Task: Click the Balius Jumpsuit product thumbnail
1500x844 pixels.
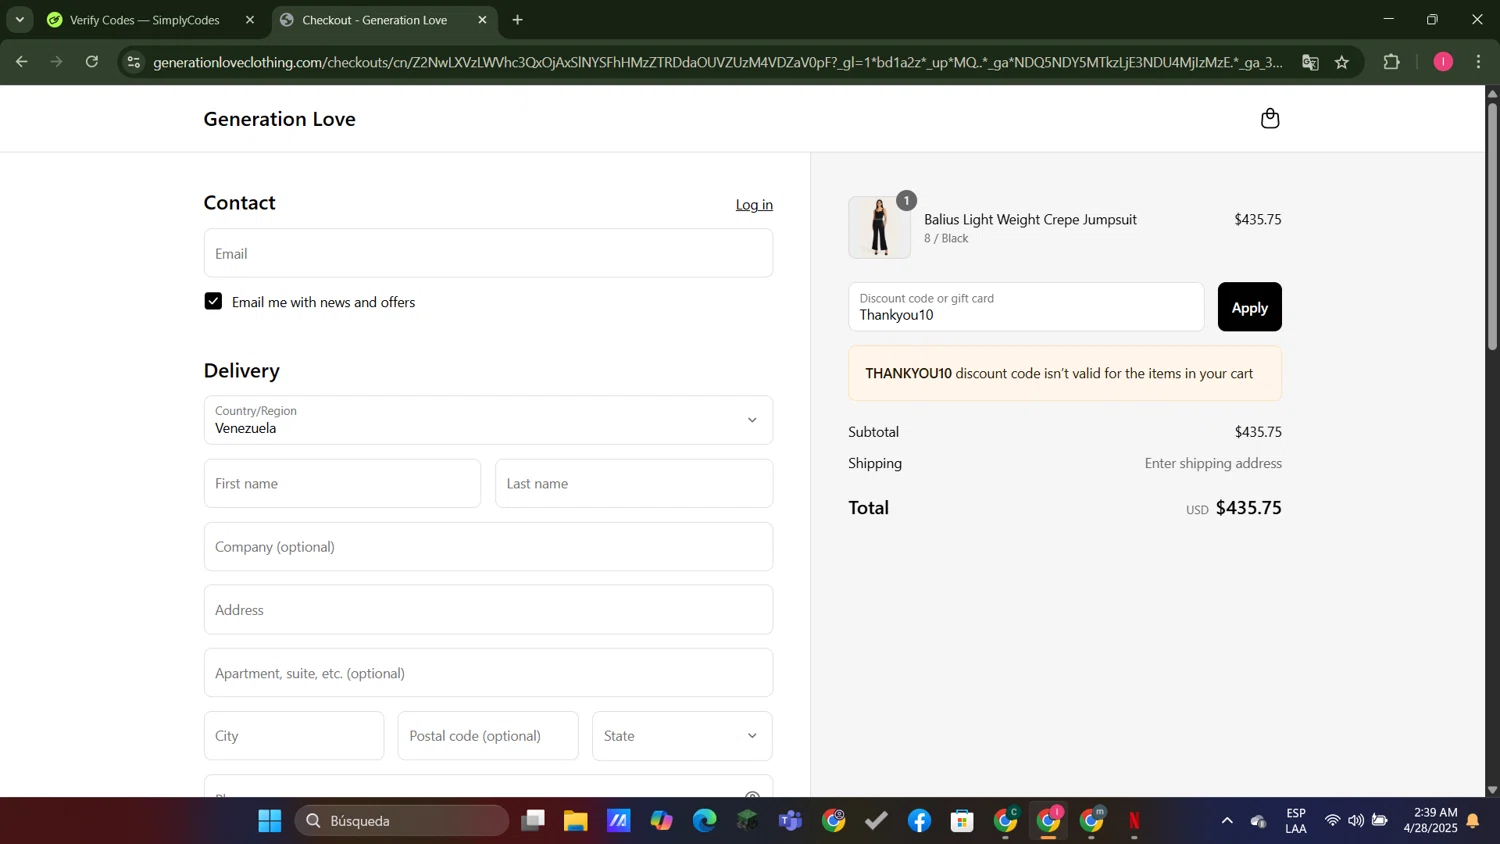Action: point(879,228)
